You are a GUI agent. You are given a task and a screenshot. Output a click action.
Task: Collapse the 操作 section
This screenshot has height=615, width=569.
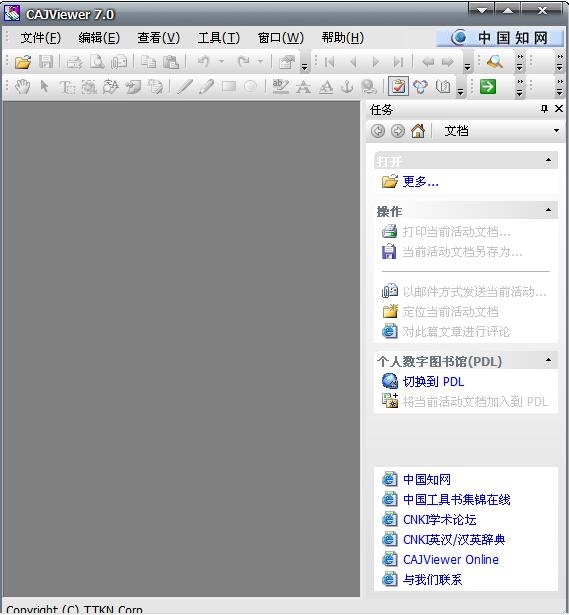pyautogui.click(x=549, y=210)
